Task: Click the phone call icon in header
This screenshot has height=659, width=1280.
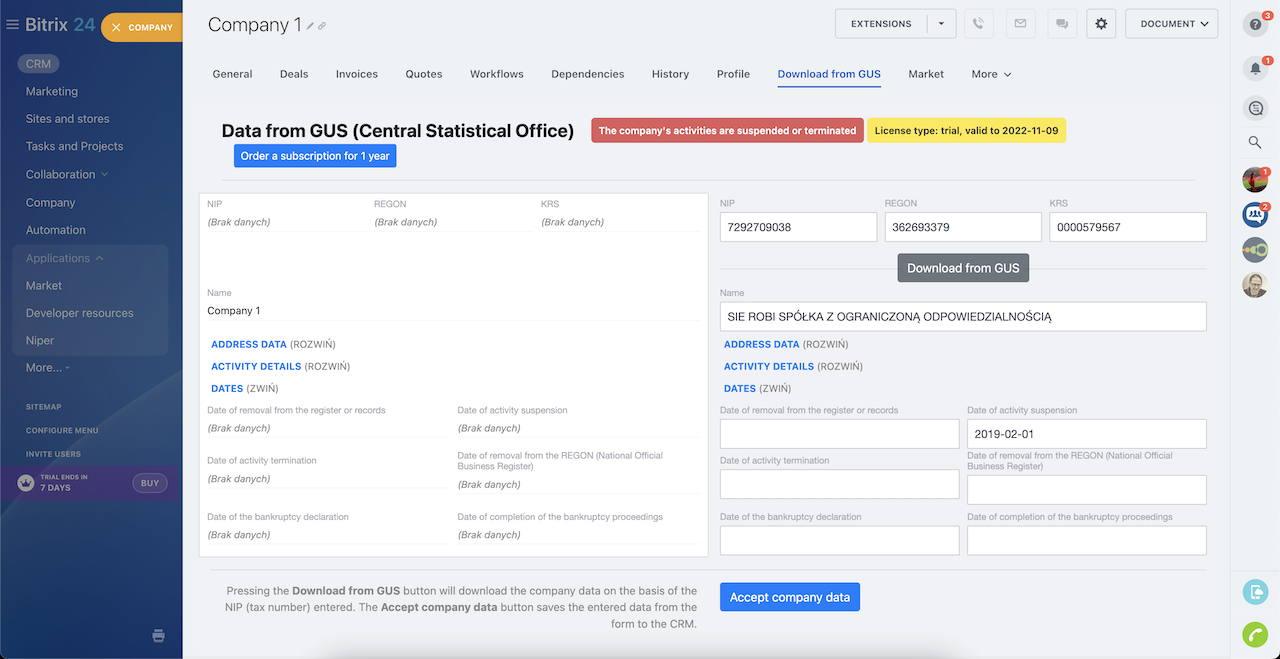Action: point(979,24)
